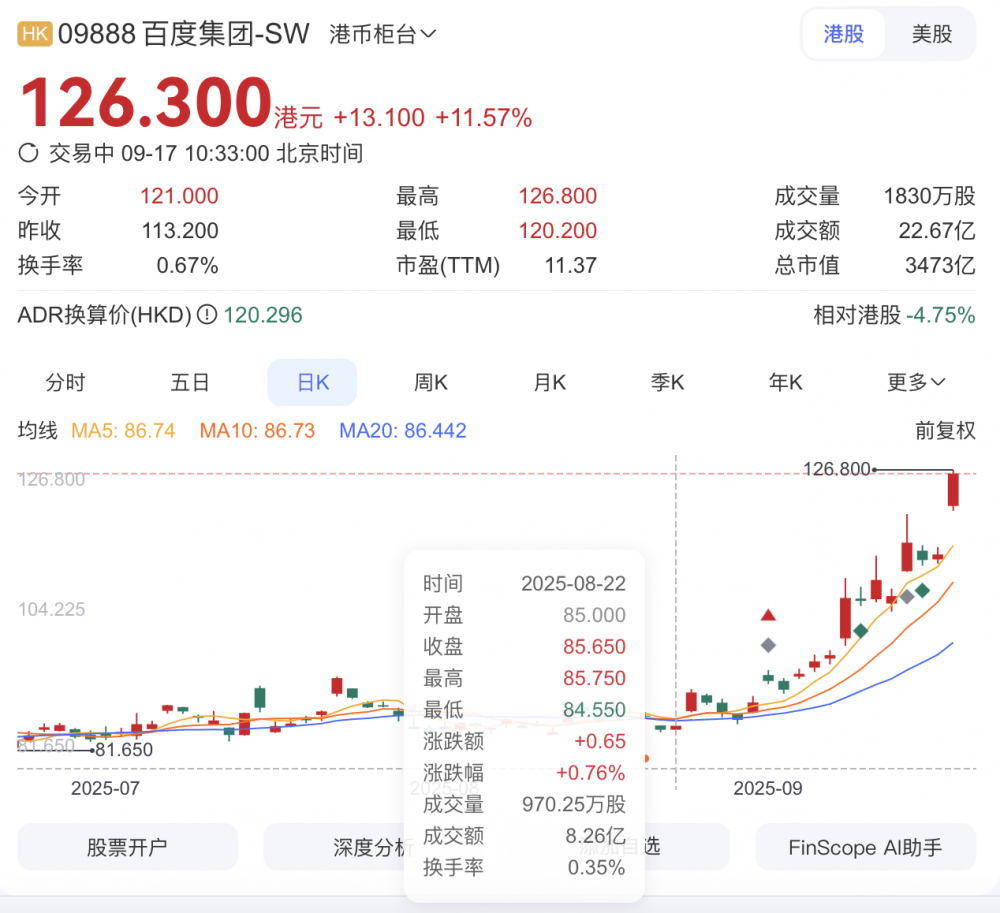Click the MA5: 86.74 indicator label
This screenshot has width=1000, height=913.
click(x=123, y=430)
